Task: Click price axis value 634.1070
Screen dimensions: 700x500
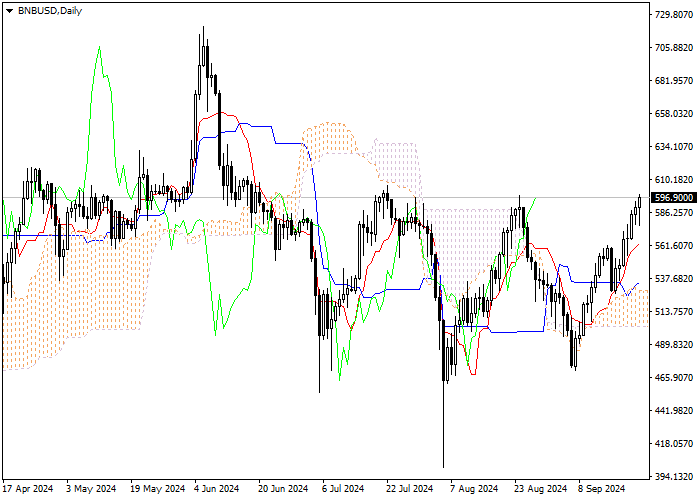Action: [674, 147]
